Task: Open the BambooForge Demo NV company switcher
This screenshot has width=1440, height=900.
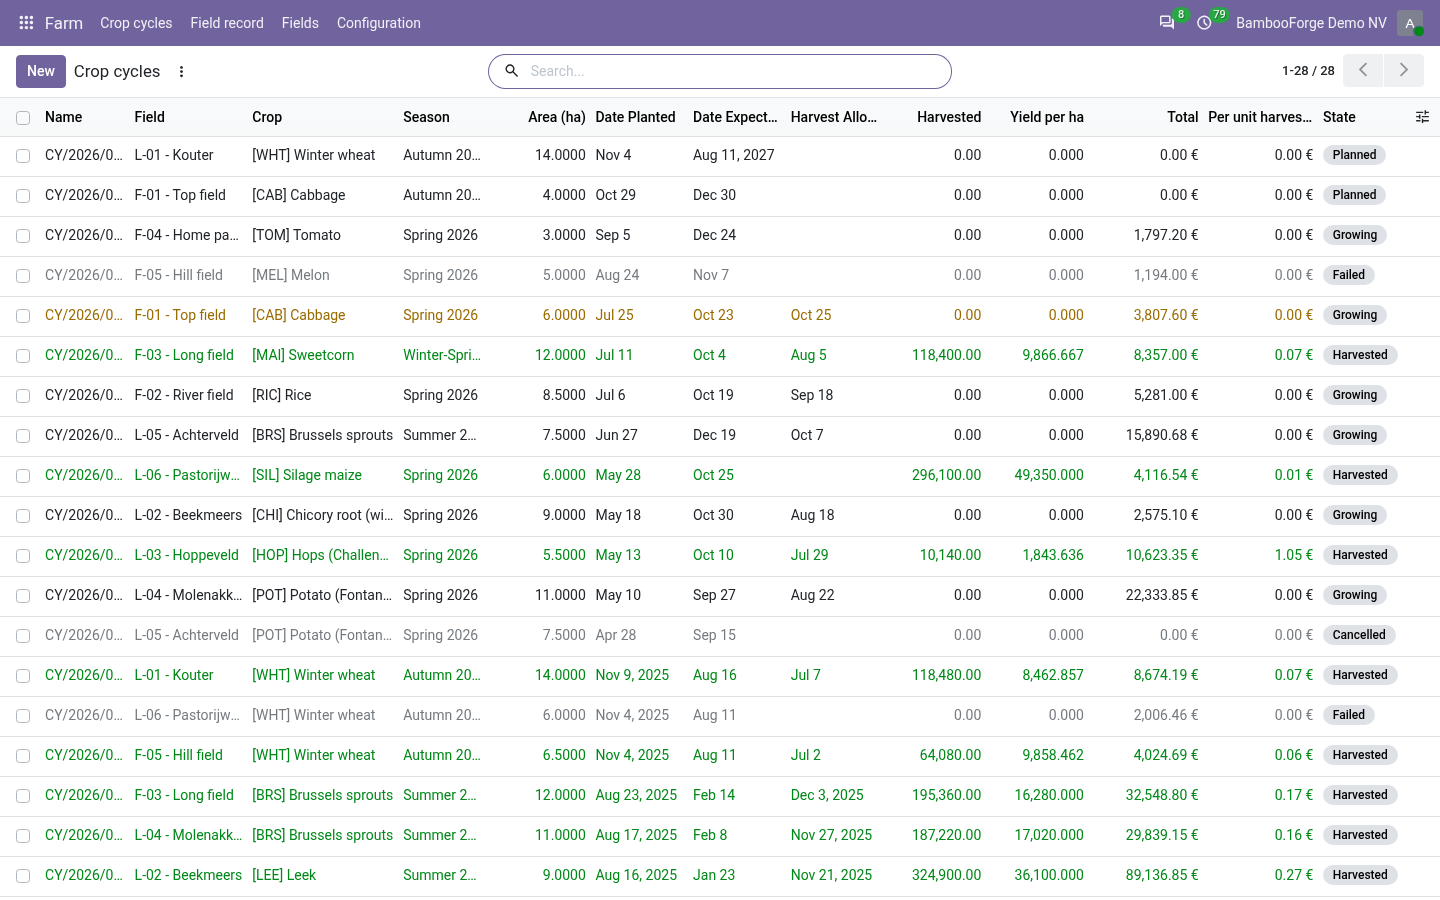Action: [1311, 23]
